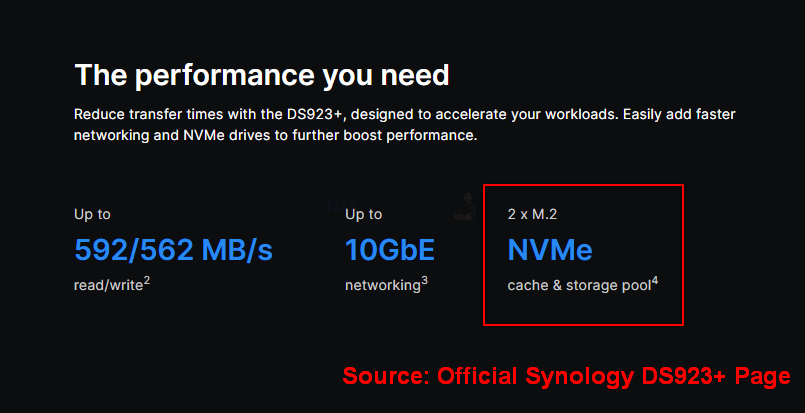Click "The performance you need" title
Viewport: 805px width, 413px height.
[x=262, y=75]
